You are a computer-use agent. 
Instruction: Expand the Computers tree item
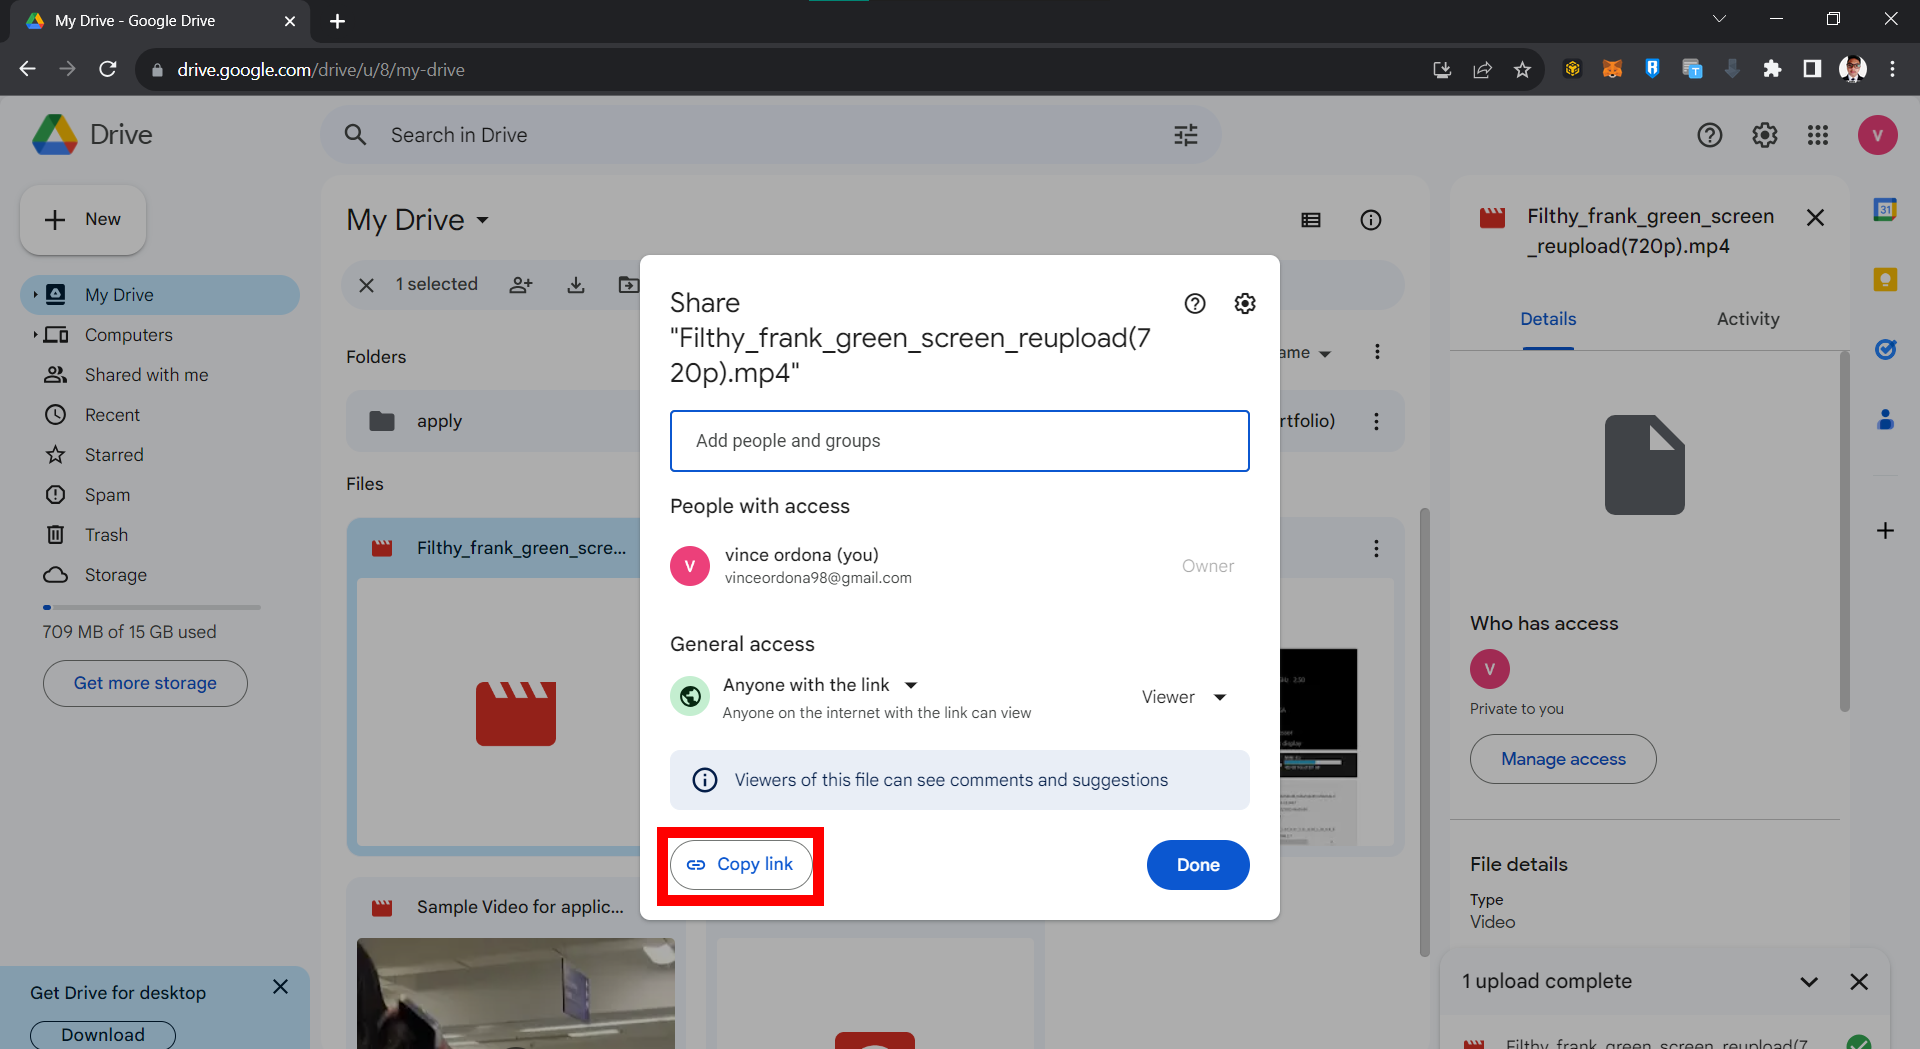37,334
